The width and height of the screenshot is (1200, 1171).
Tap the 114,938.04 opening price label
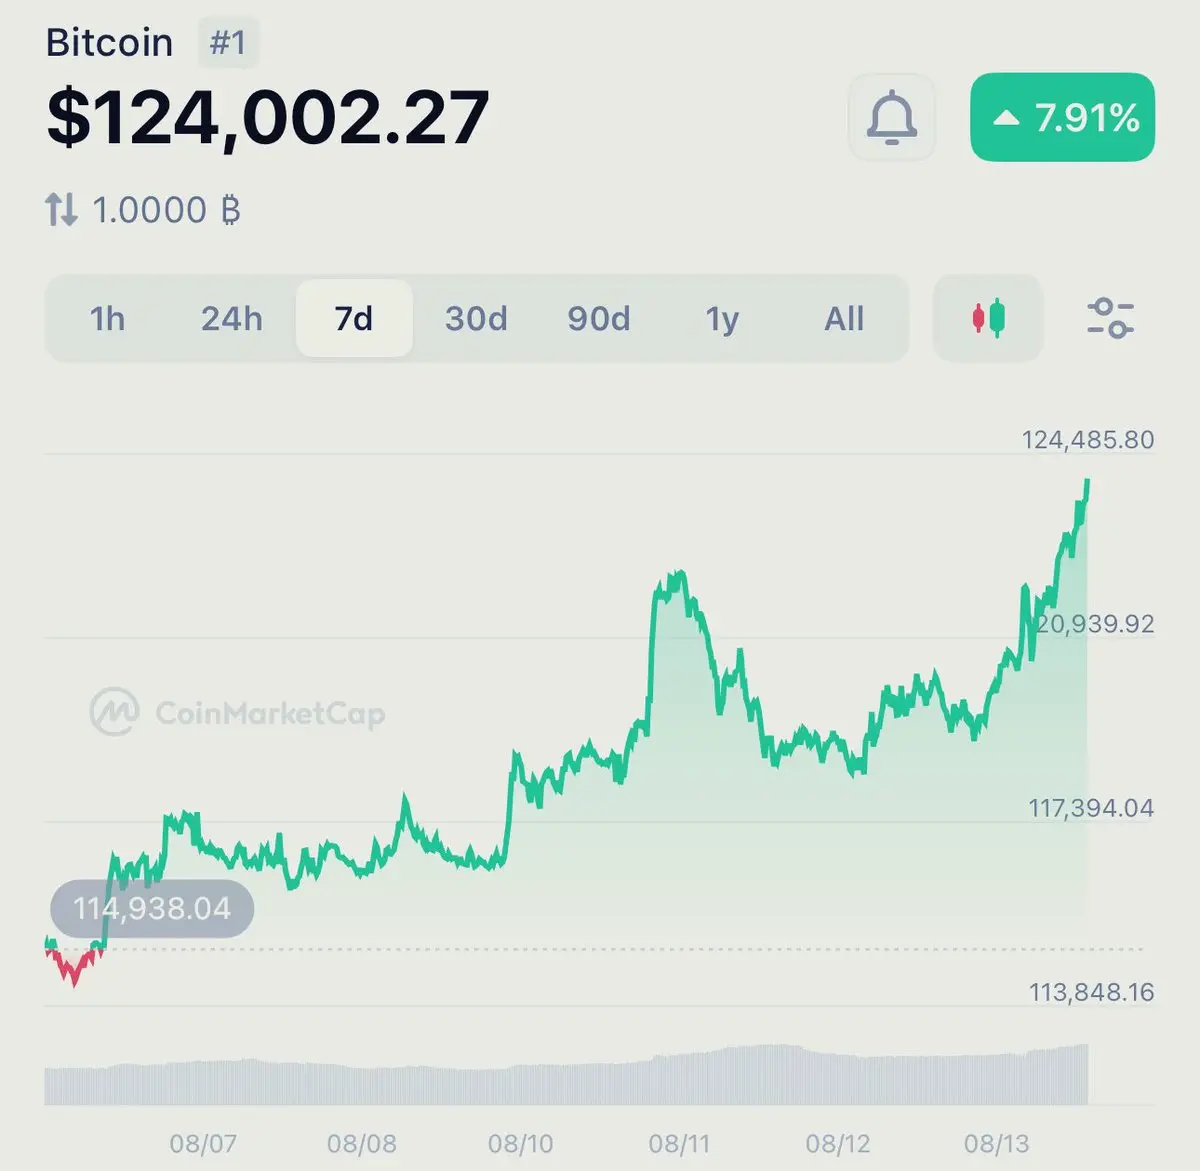(x=152, y=909)
